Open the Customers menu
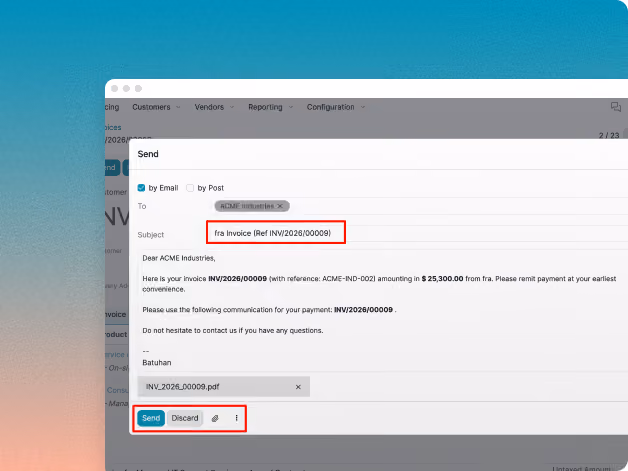Viewport: 628px width, 471px height. 156,107
